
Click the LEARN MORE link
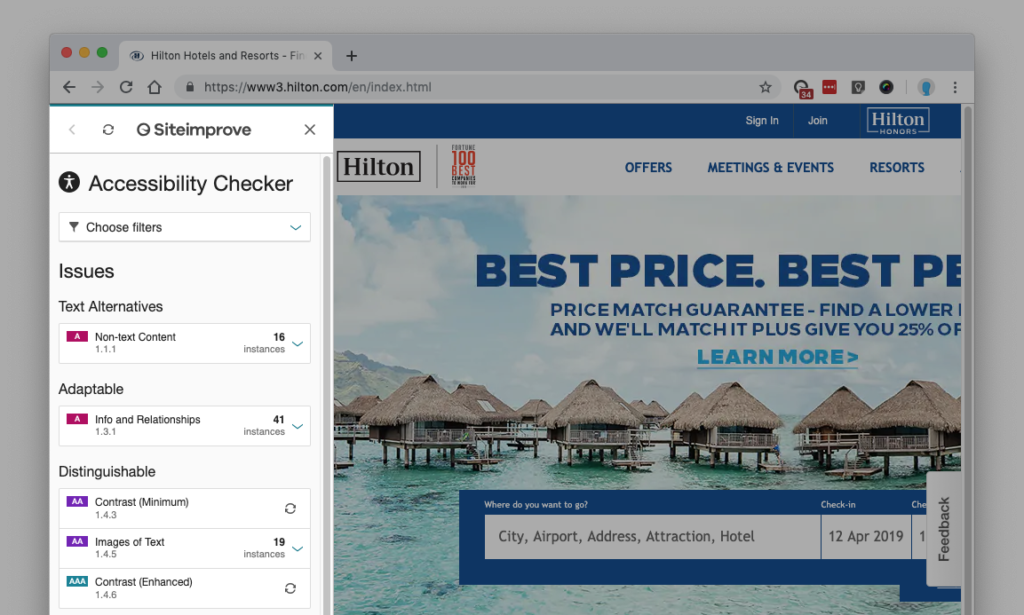(x=778, y=357)
